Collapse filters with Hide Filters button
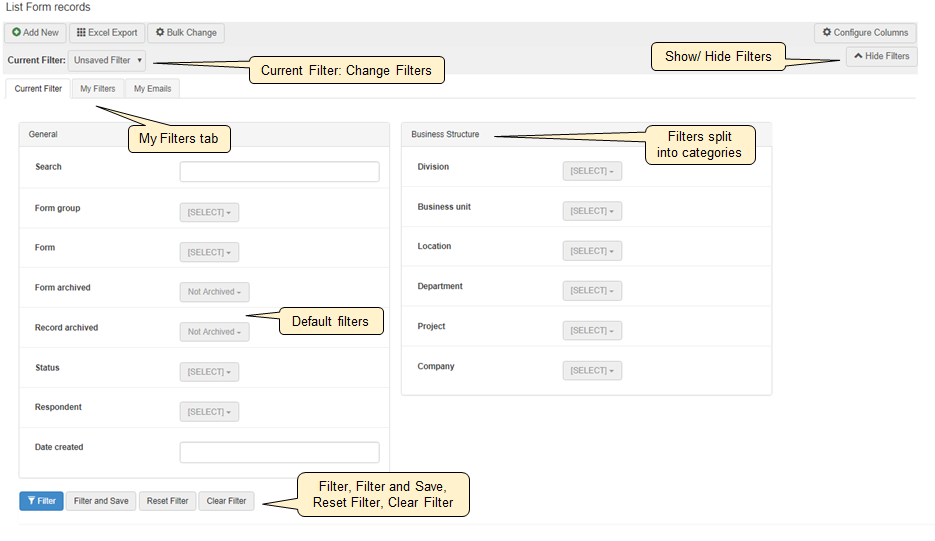935x541 pixels. (881, 57)
